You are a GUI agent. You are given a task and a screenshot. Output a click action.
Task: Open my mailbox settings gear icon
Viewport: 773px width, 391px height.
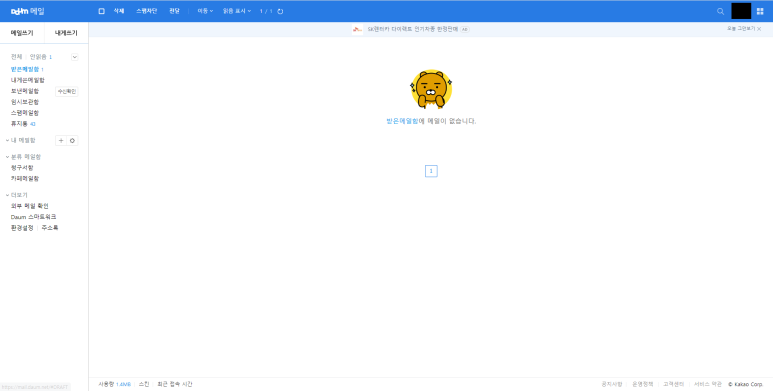click(x=72, y=141)
